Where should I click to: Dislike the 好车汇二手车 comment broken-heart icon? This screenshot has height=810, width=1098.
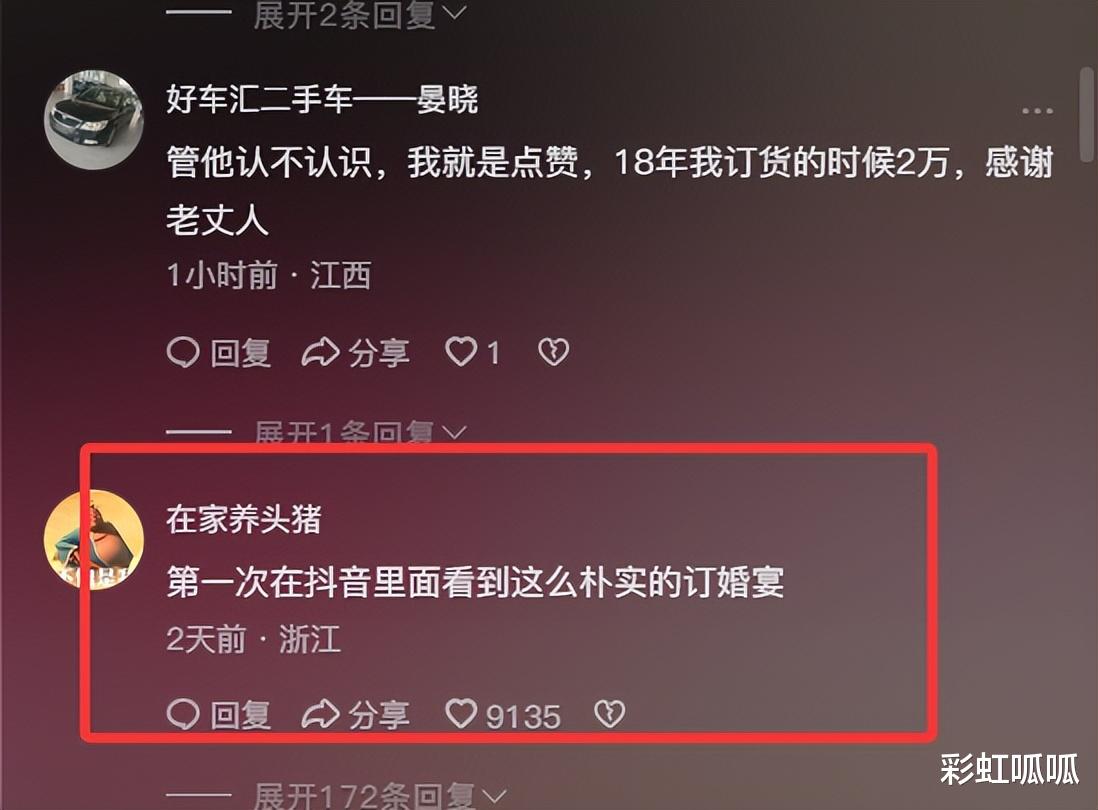click(x=553, y=352)
